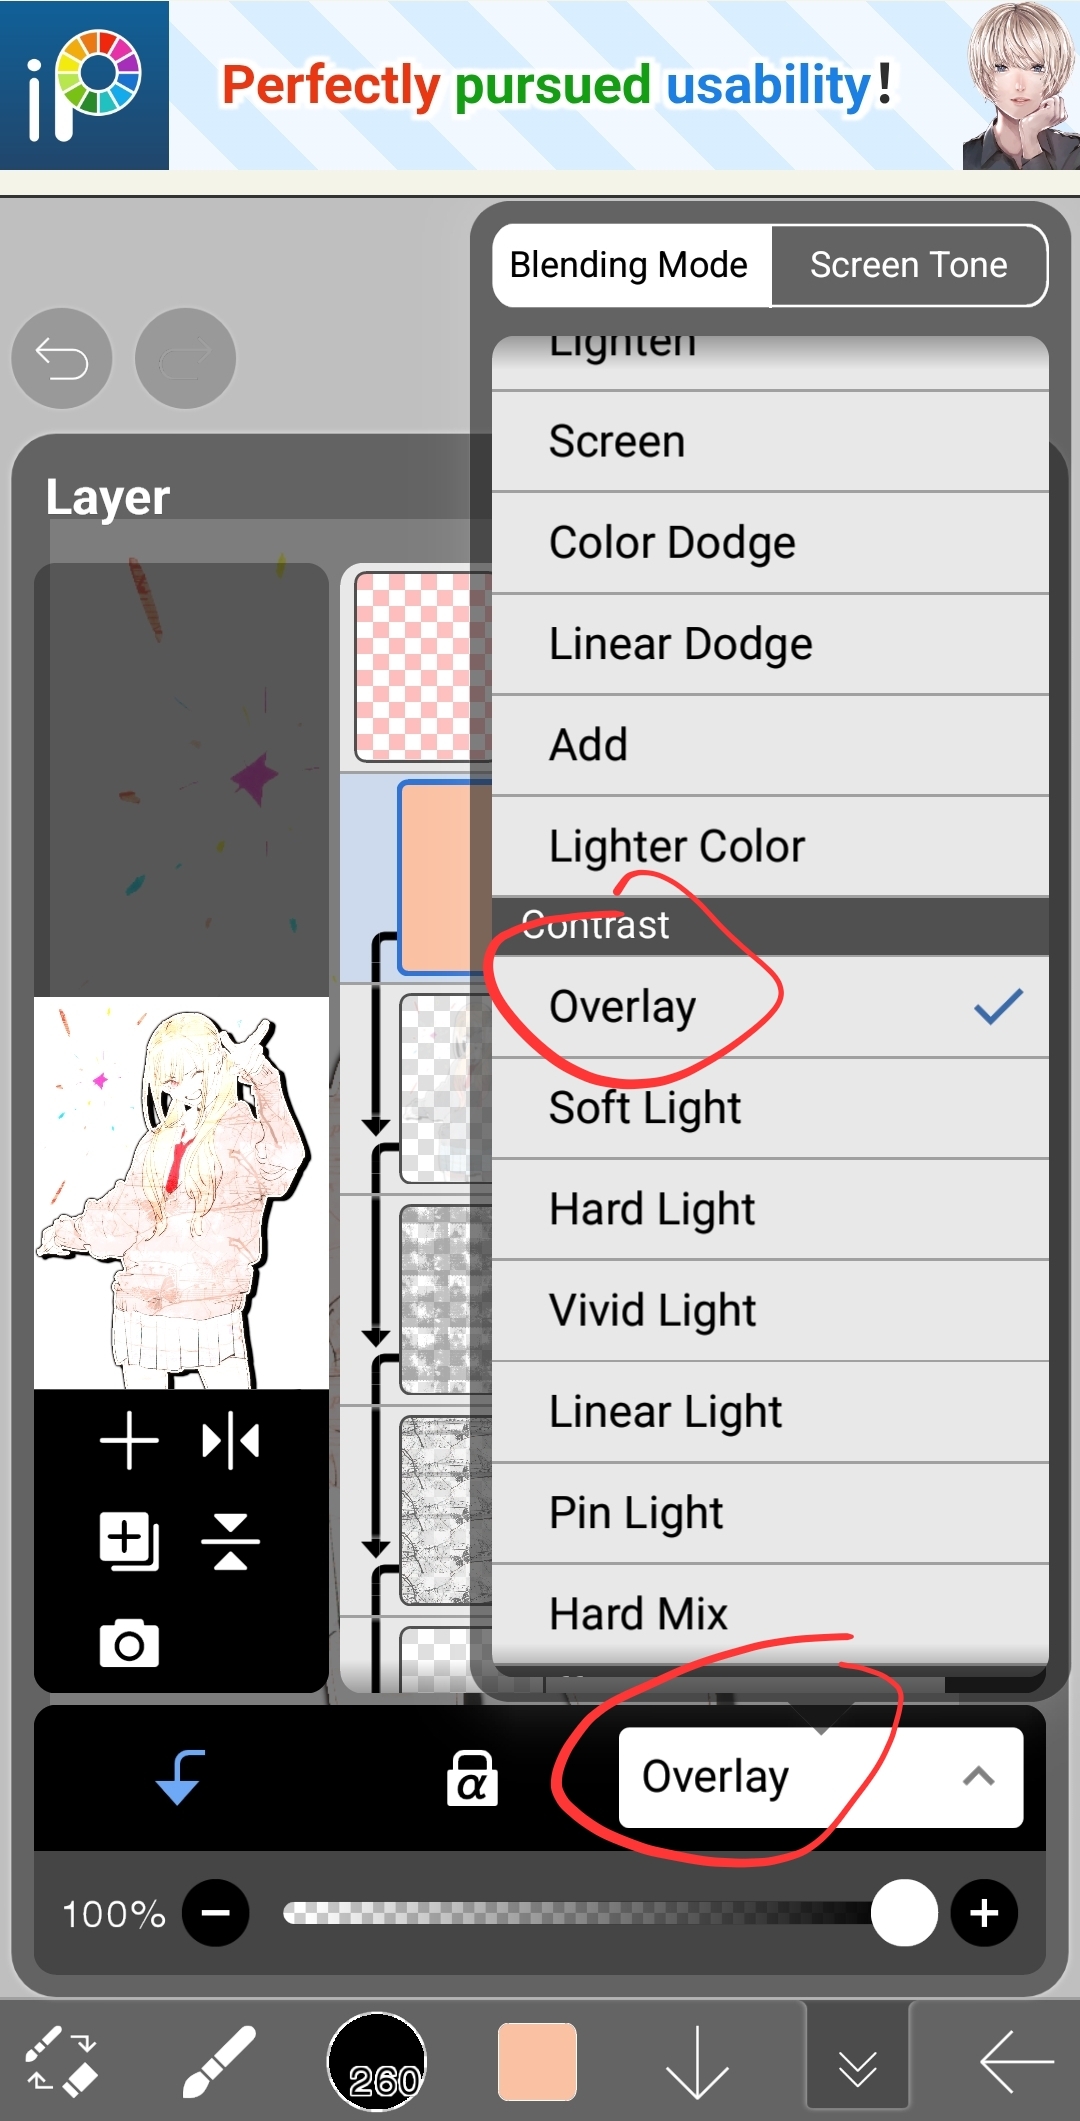The width and height of the screenshot is (1080, 2121).
Task: Select the brush tool in the bottom toolbar
Action: (x=219, y=2061)
